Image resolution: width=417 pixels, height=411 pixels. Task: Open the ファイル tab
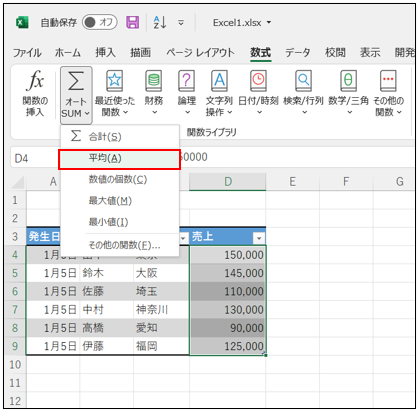(x=27, y=52)
